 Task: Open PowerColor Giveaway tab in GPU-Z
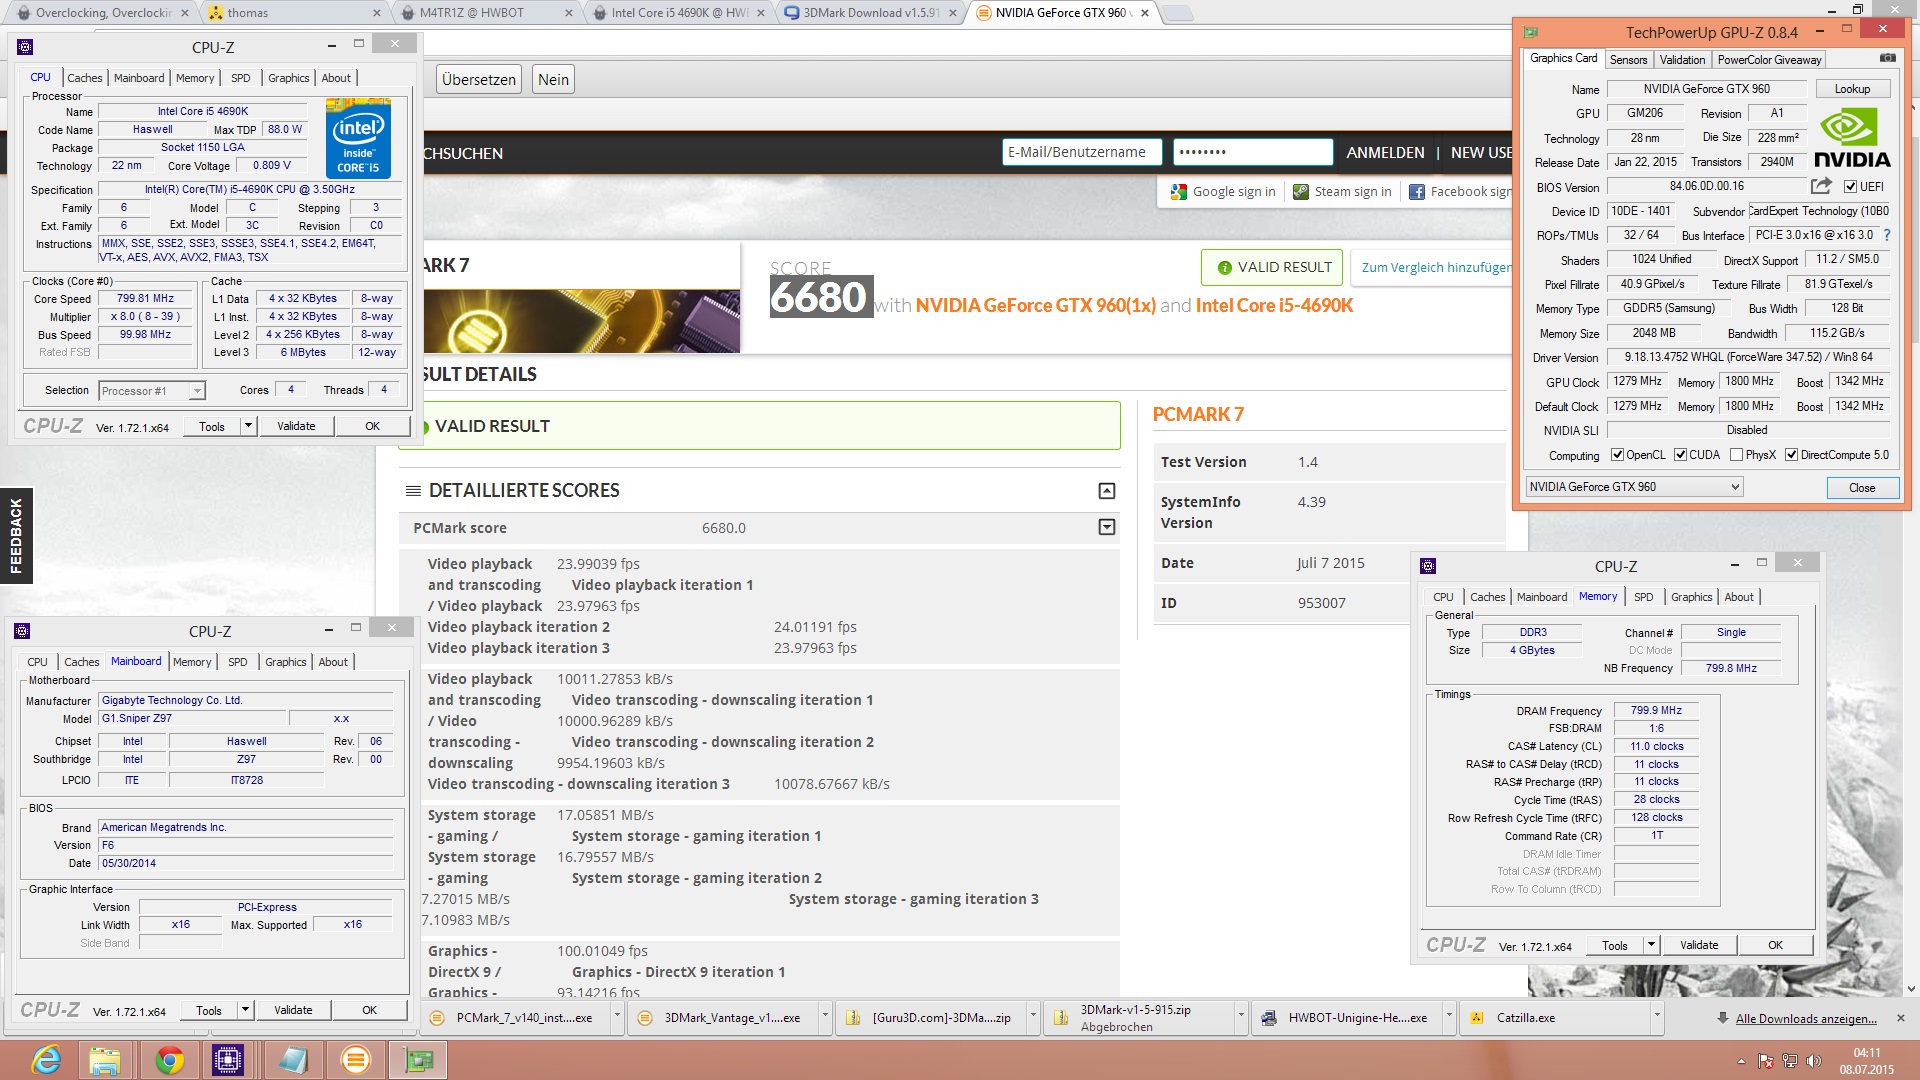(x=1769, y=60)
